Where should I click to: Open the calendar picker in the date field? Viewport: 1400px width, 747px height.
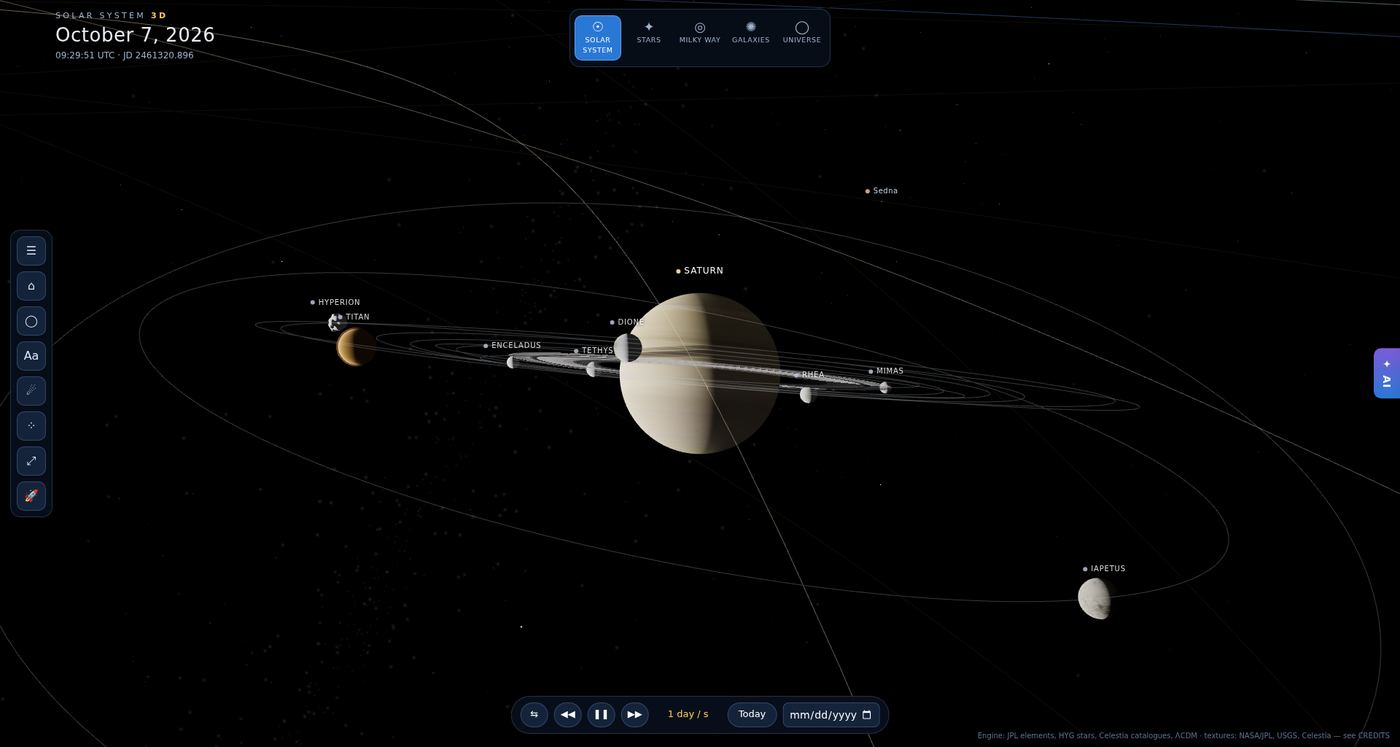(867, 715)
